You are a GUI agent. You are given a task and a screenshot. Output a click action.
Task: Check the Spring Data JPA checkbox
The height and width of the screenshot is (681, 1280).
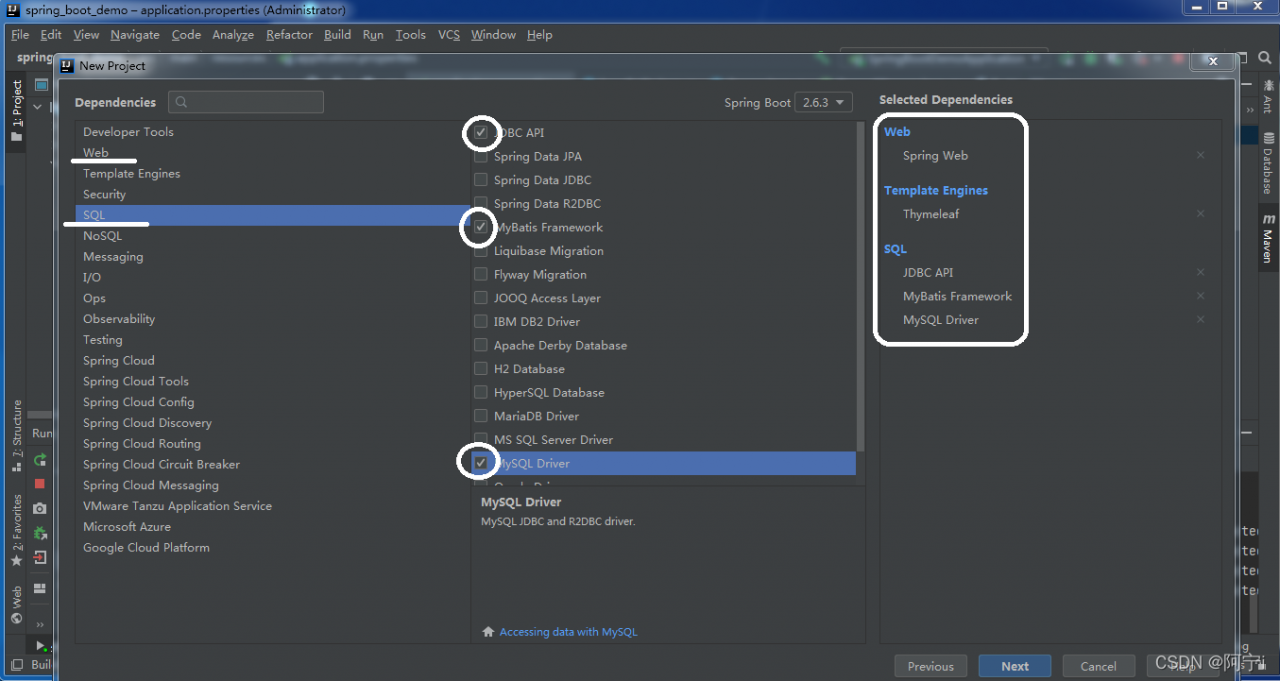[x=481, y=156]
